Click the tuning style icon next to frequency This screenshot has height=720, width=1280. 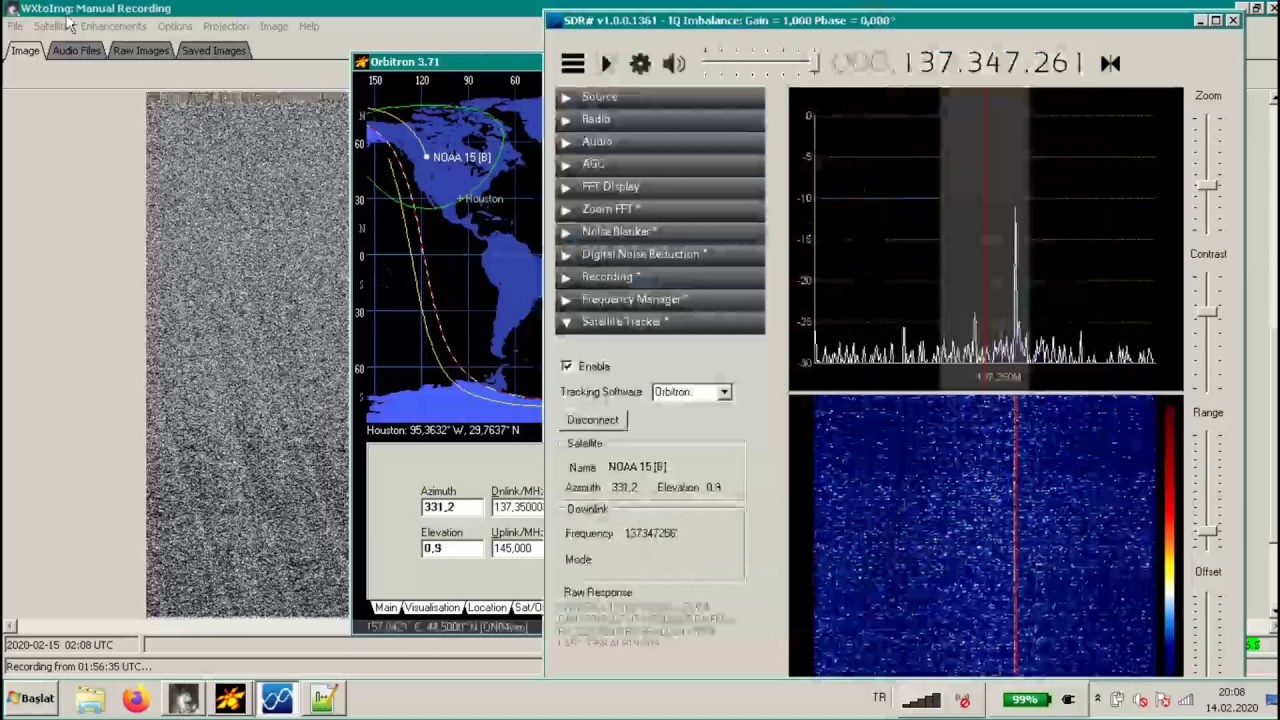tap(1110, 63)
